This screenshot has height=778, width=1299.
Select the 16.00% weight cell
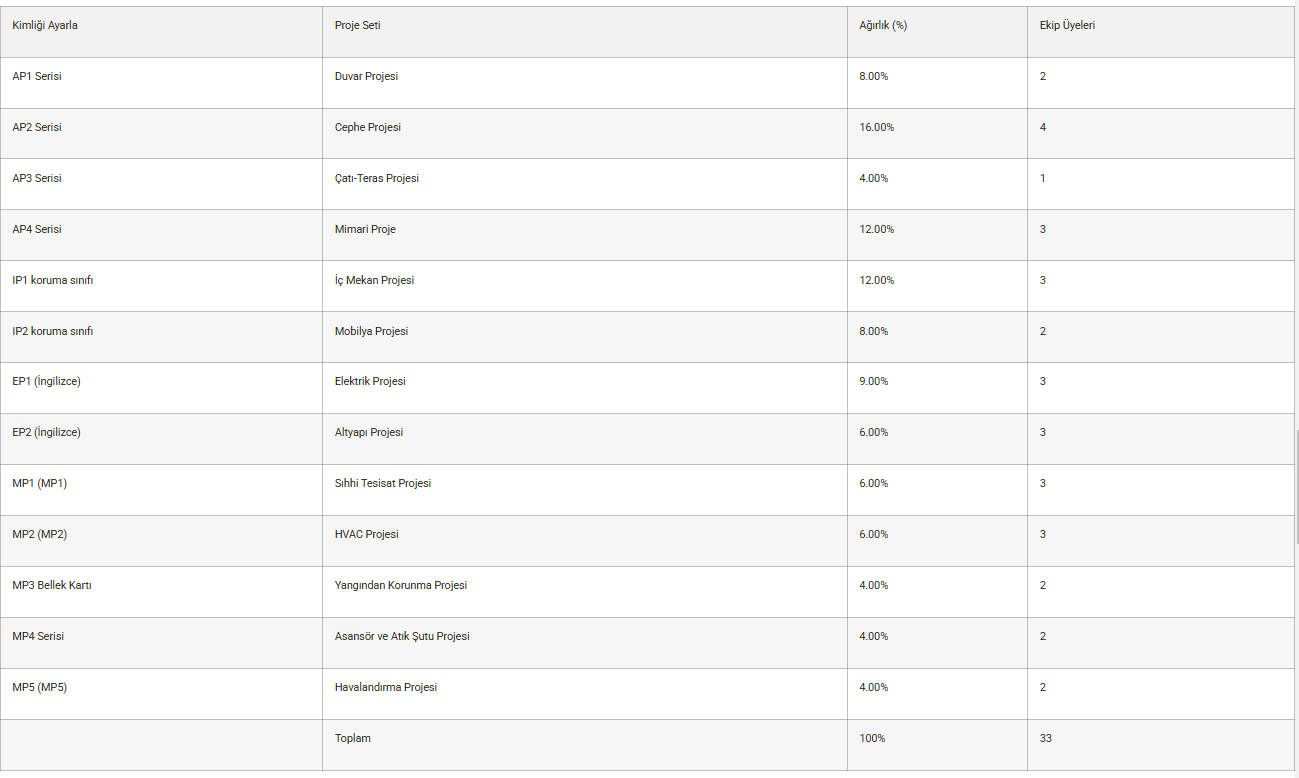click(877, 127)
